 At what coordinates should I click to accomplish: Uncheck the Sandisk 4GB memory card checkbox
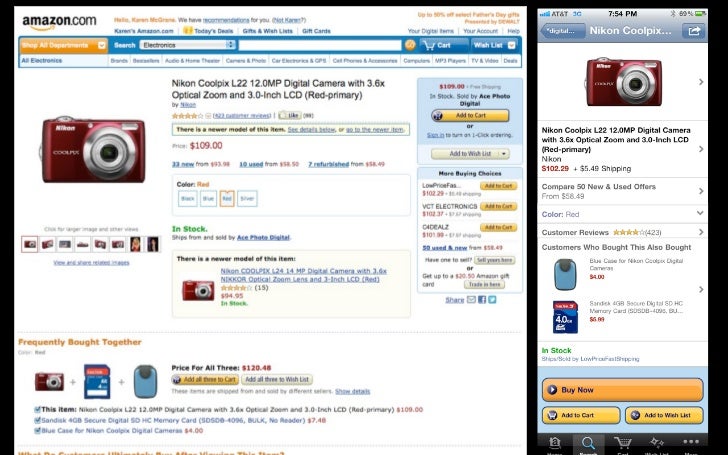[x=37, y=420]
